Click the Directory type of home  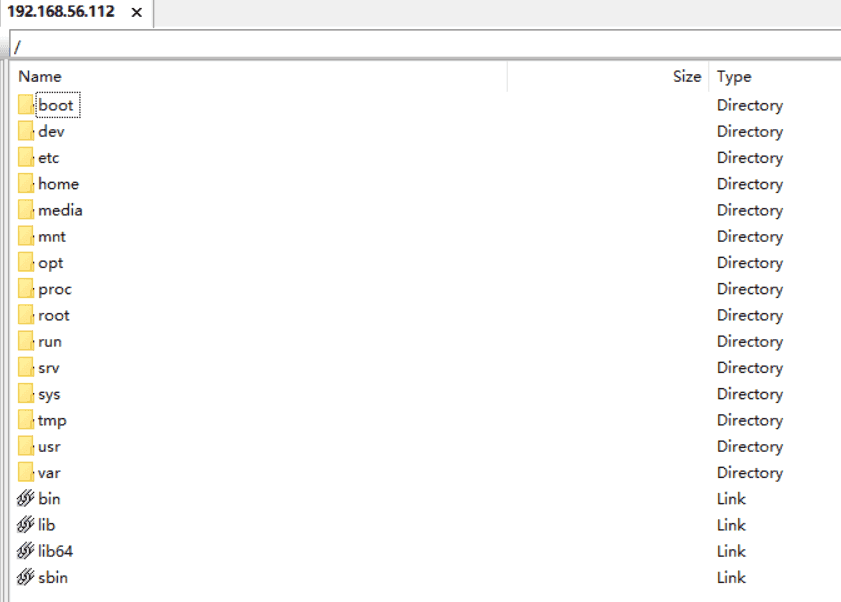pos(750,185)
